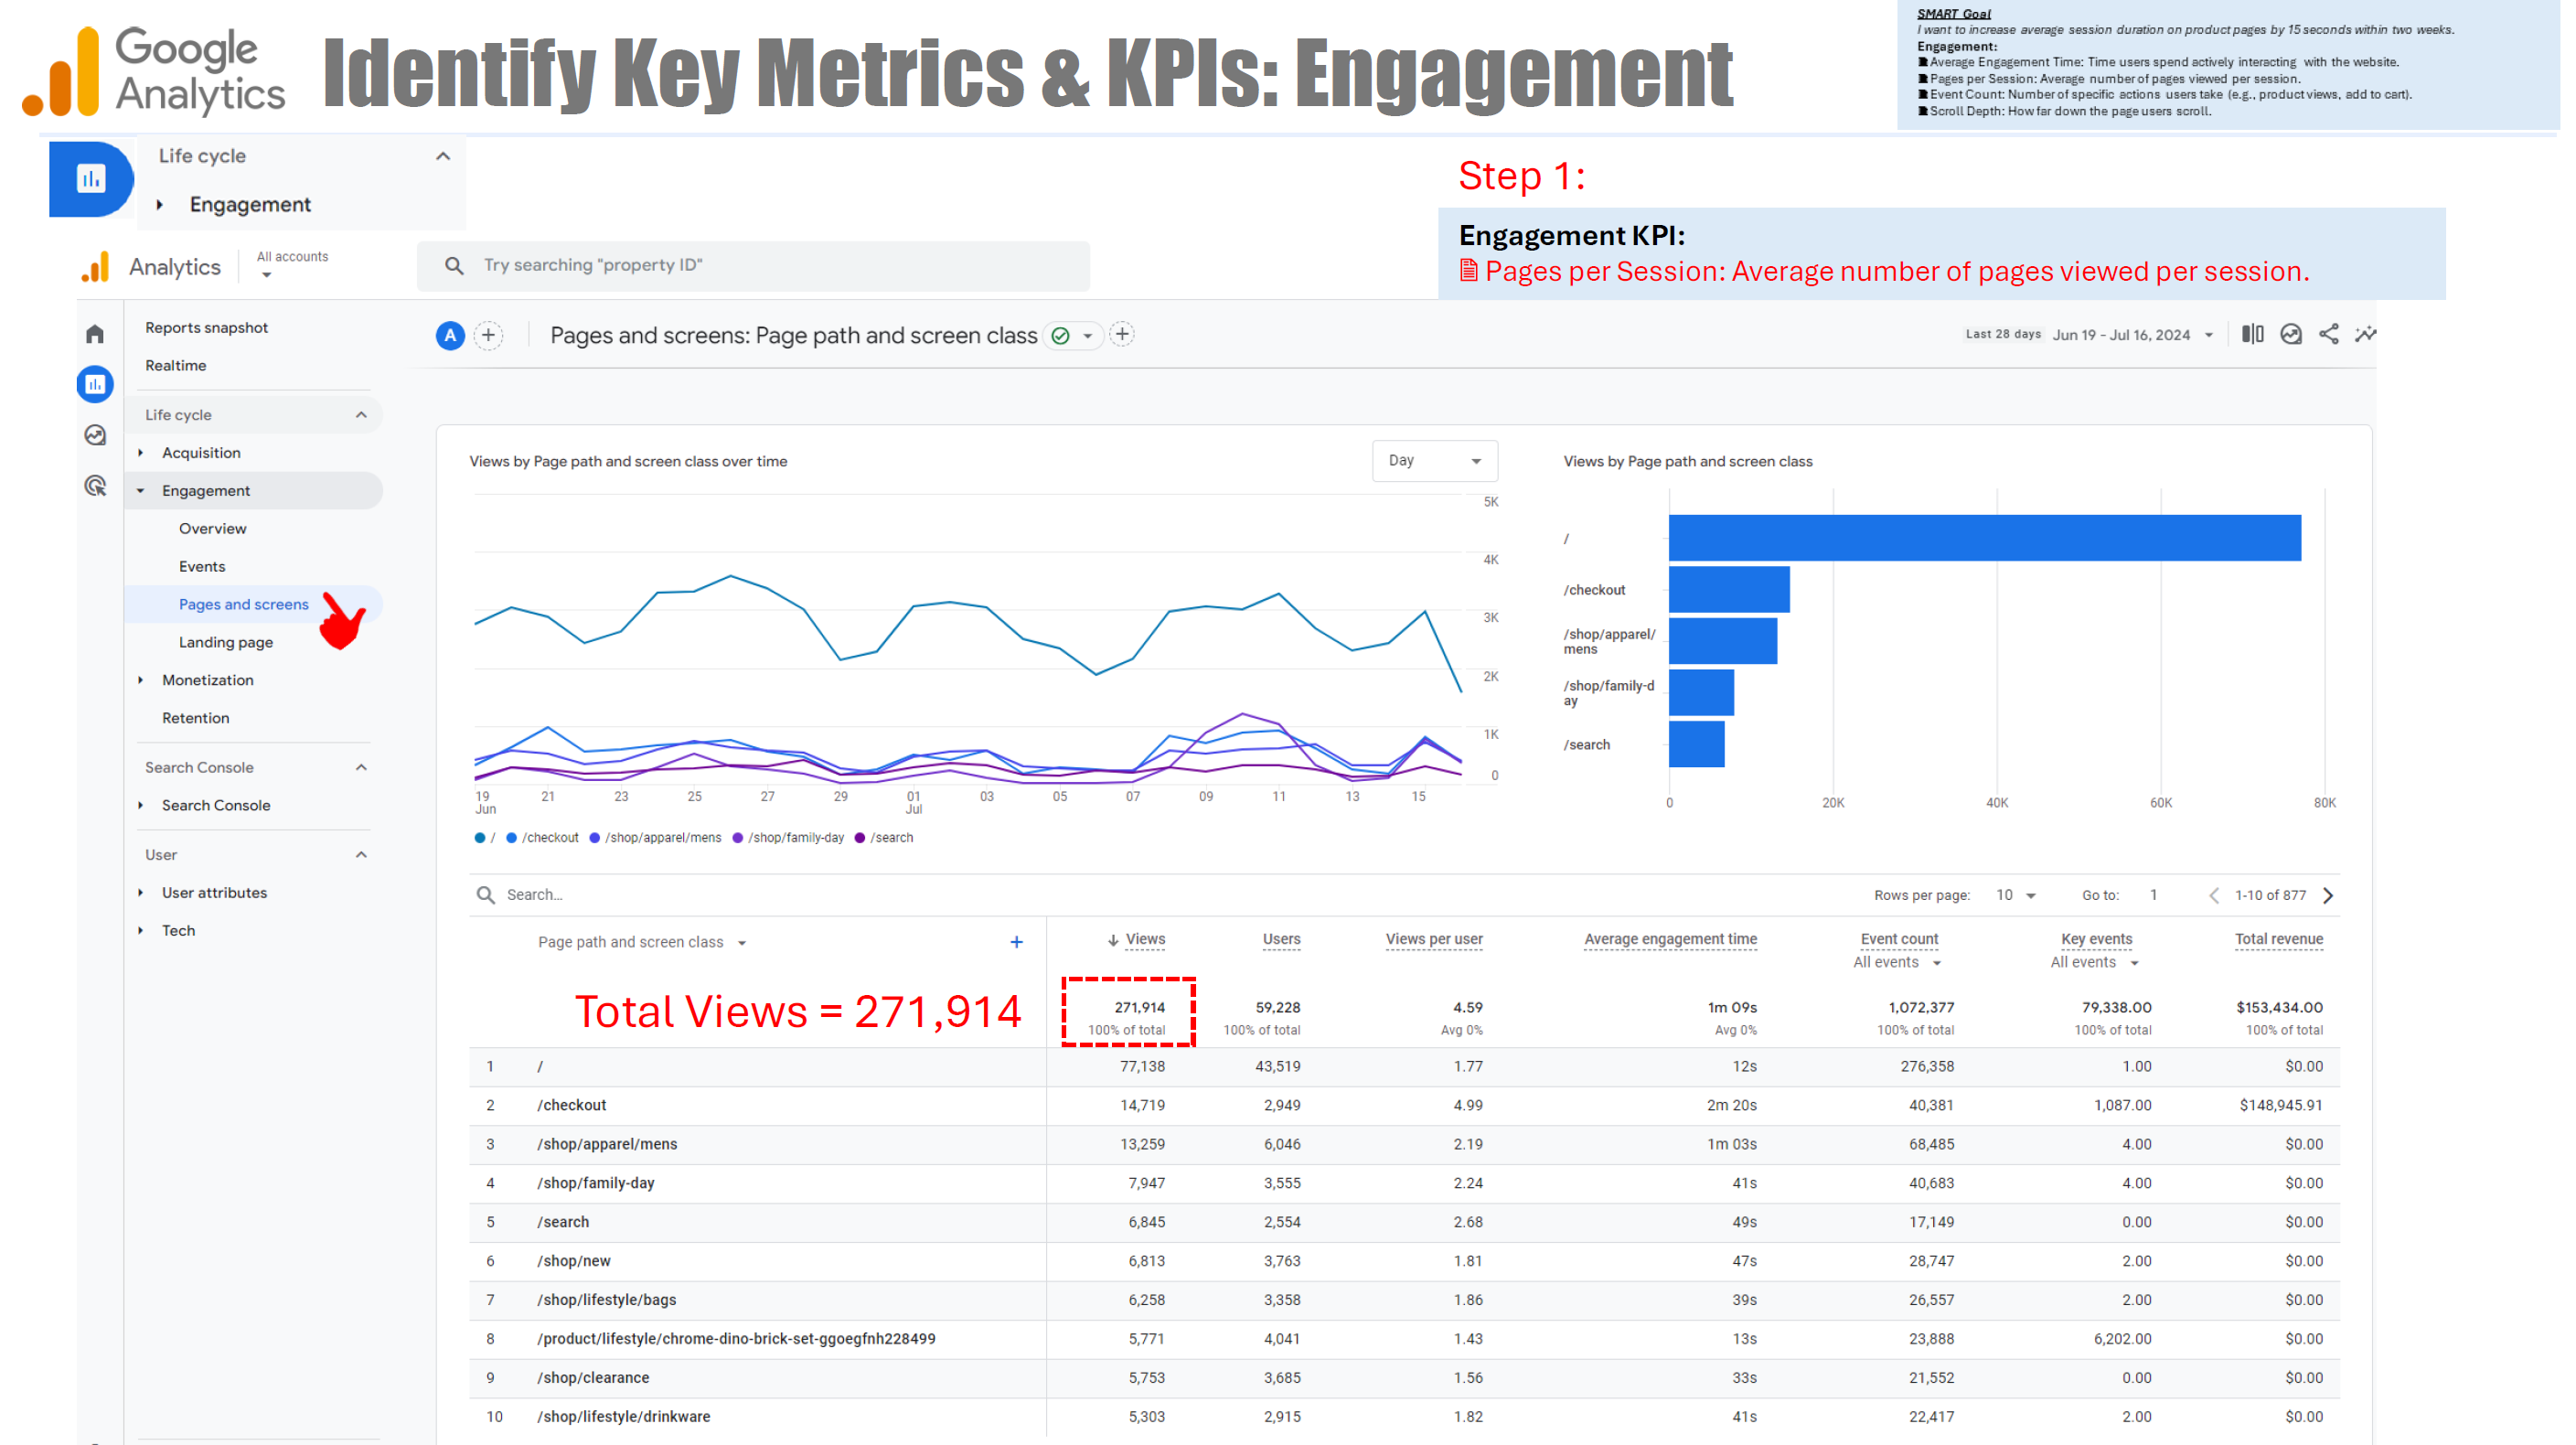
Task: Collapse the Life cycle section in sidebar
Action: tap(361, 415)
